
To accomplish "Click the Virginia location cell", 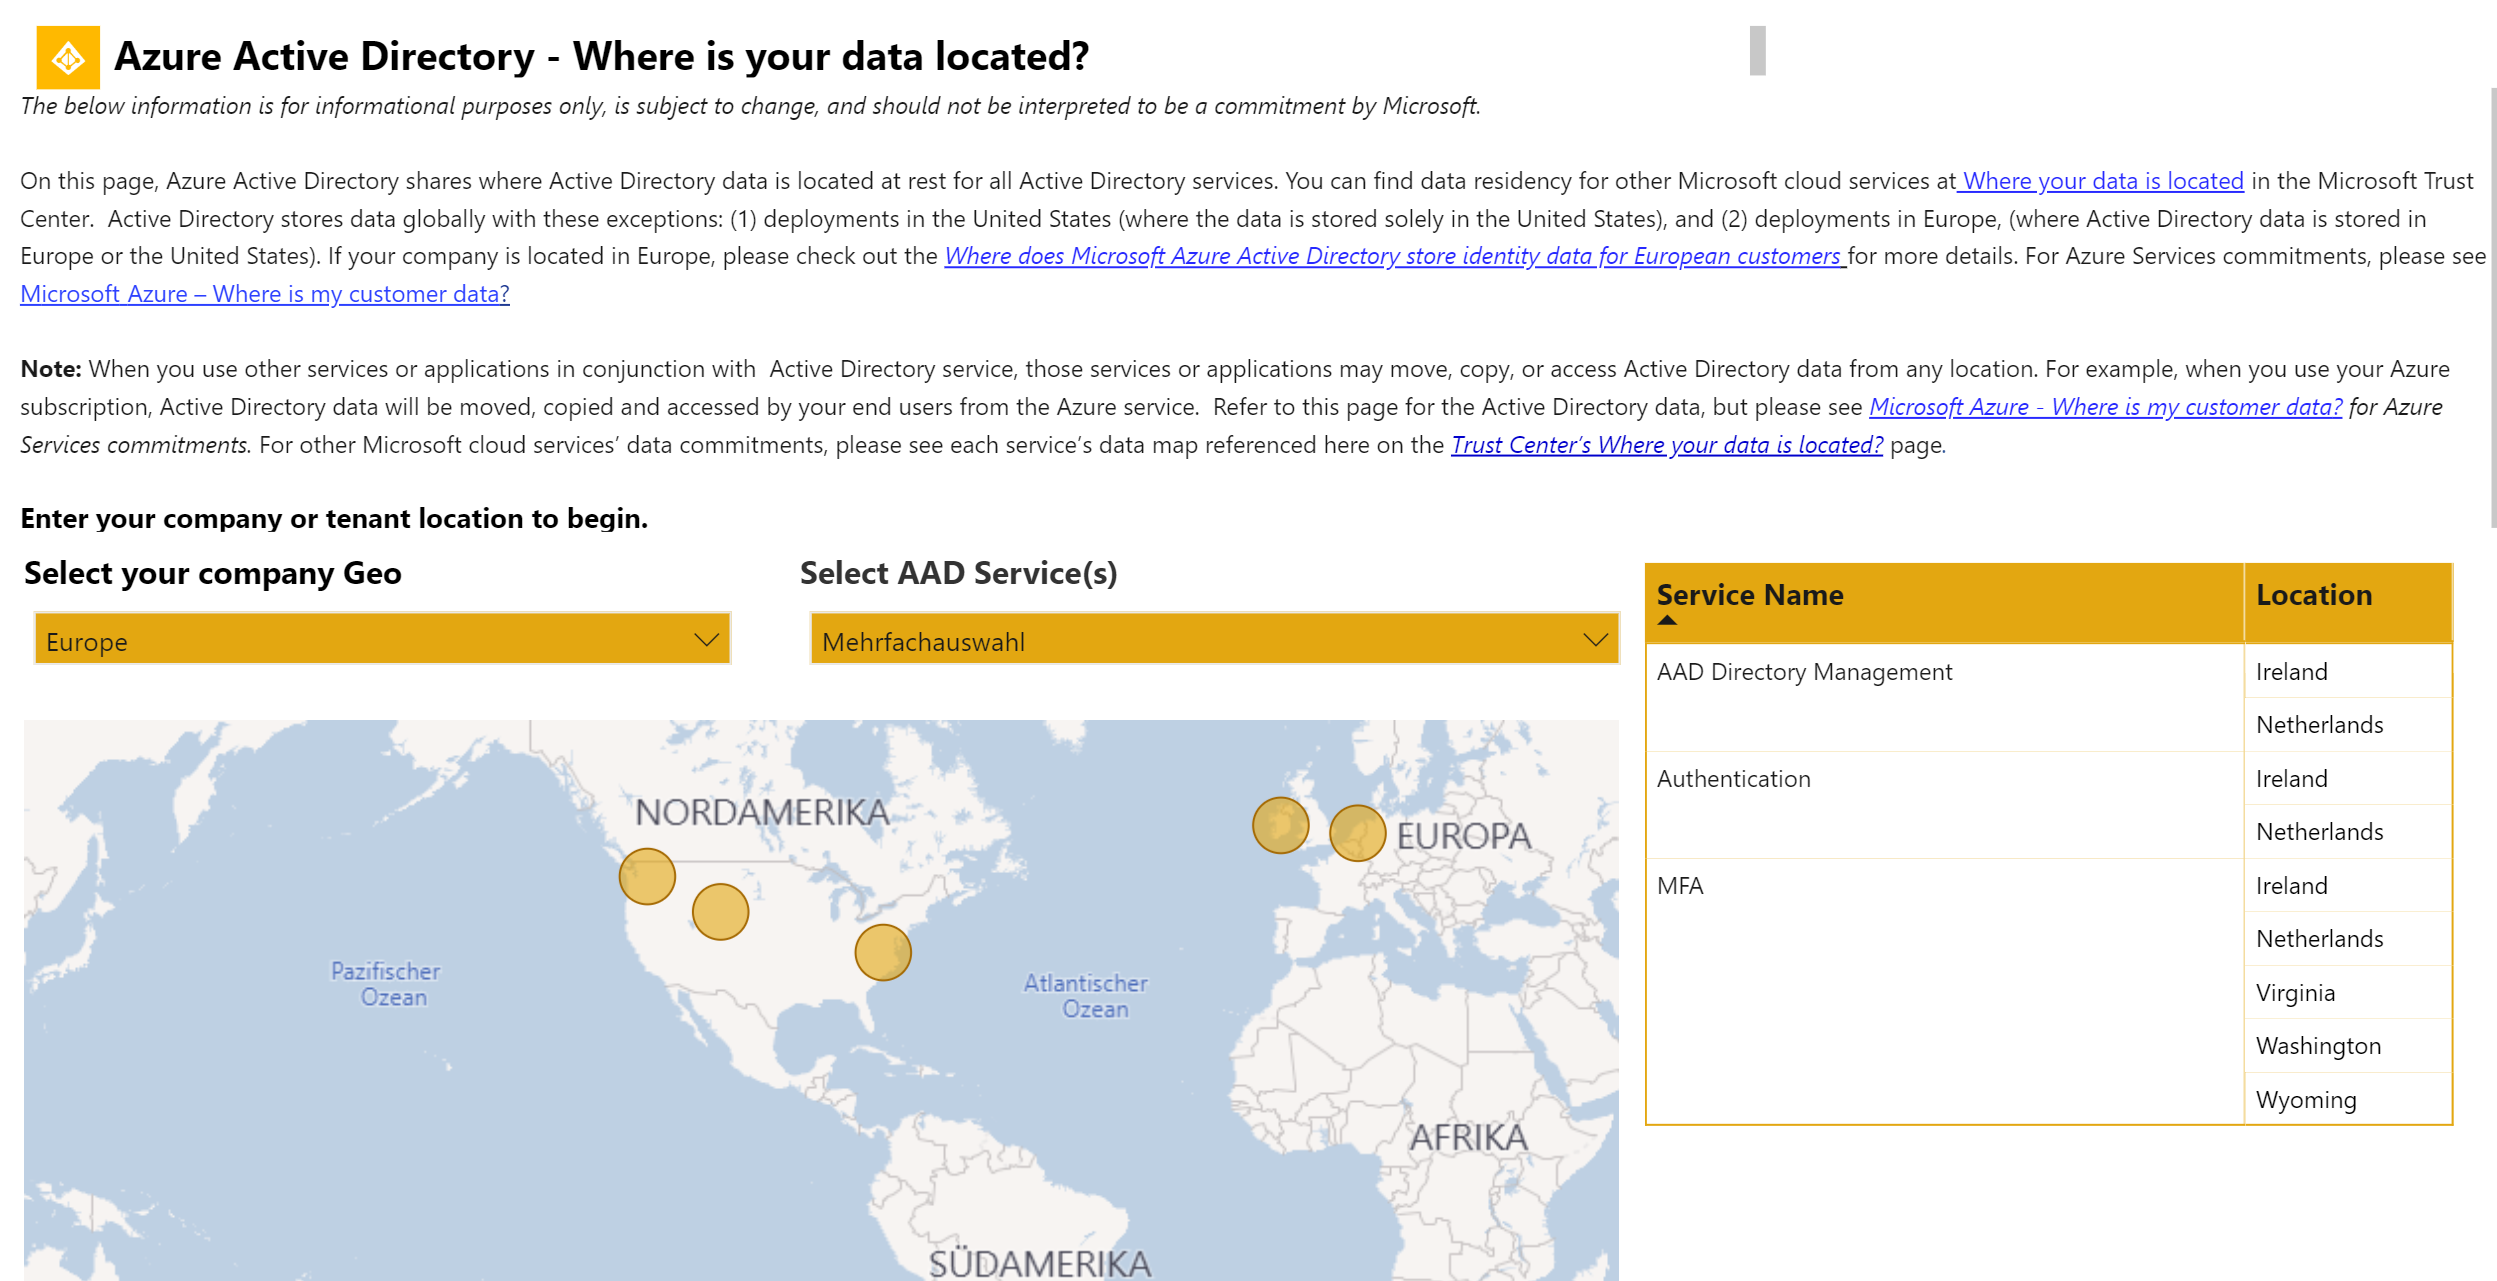I will [2295, 994].
